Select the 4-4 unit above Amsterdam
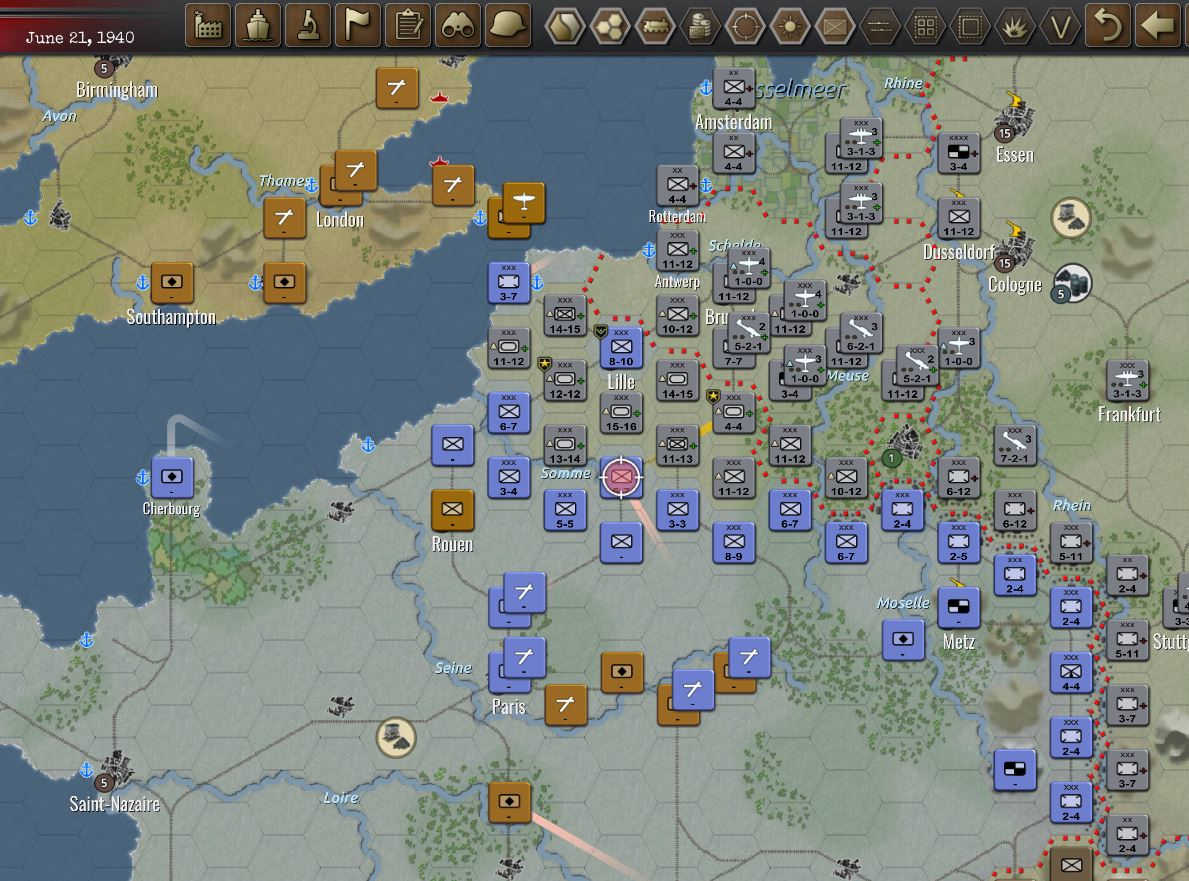The image size is (1189, 881). pos(733,89)
